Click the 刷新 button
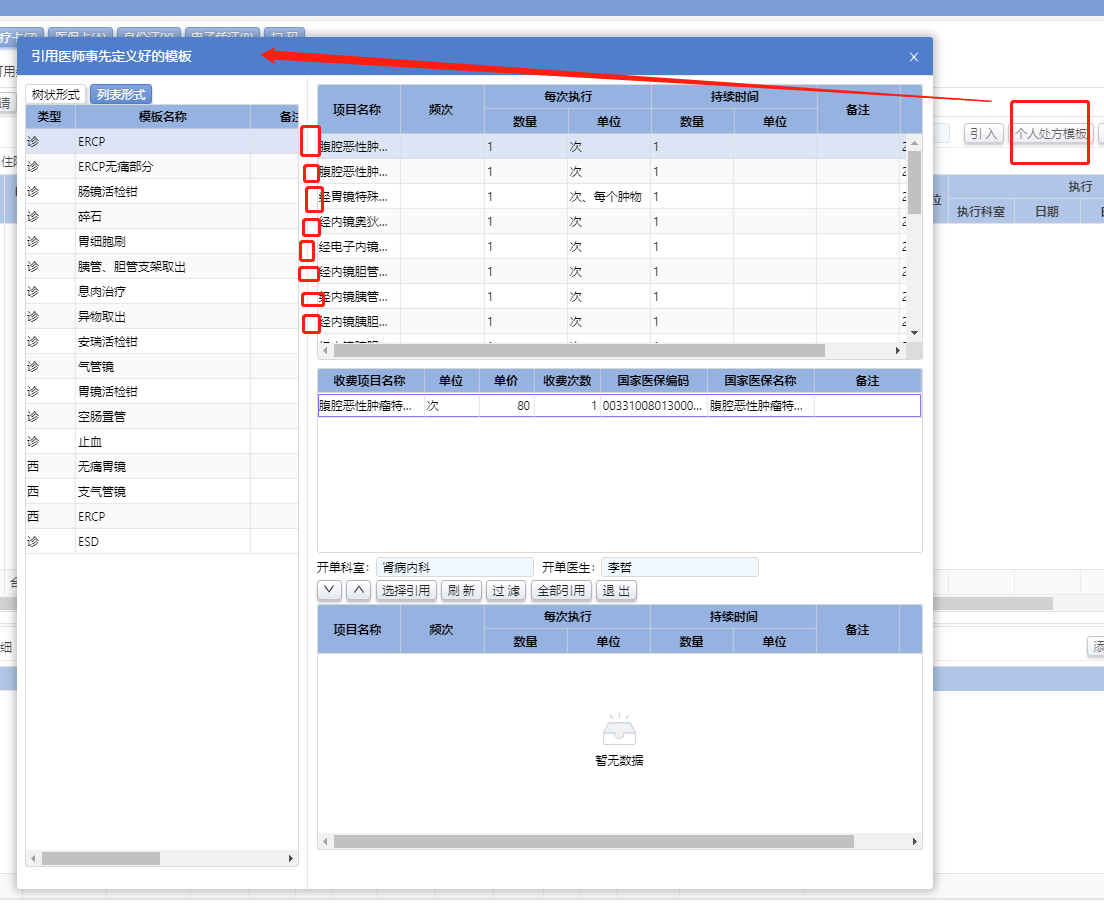The height and width of the screenshot is (903, 1104). (x=461, y=590)
